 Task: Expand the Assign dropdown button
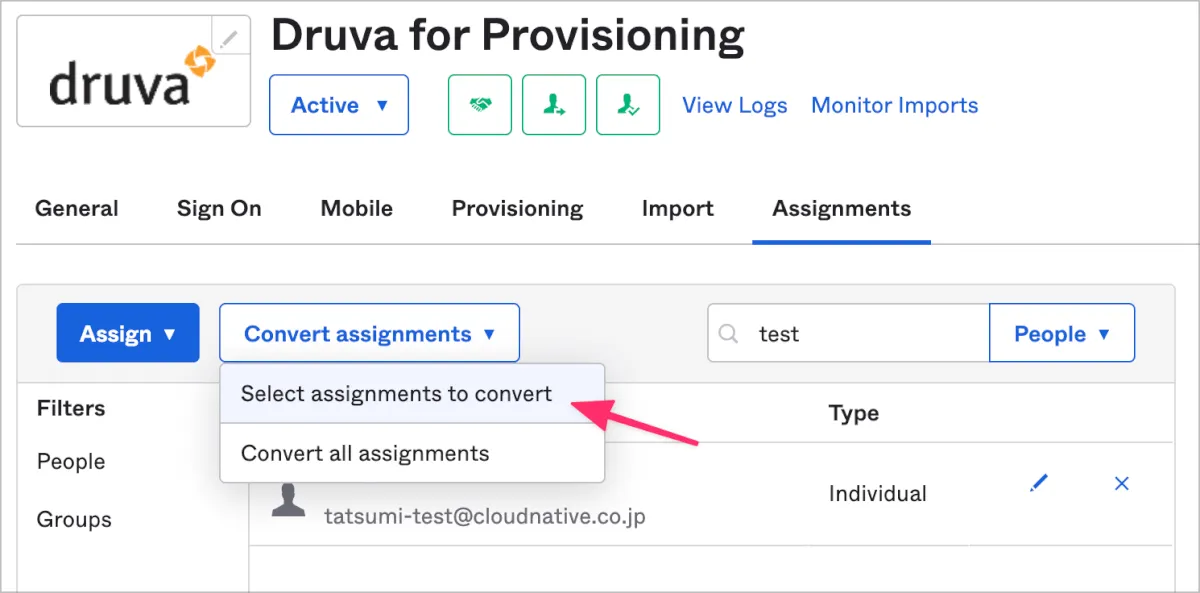[x=128, y=334]
